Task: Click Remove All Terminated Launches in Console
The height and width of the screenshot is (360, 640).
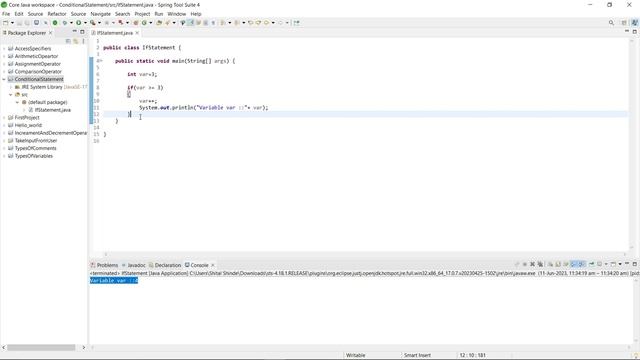Action: coord(540,264)
